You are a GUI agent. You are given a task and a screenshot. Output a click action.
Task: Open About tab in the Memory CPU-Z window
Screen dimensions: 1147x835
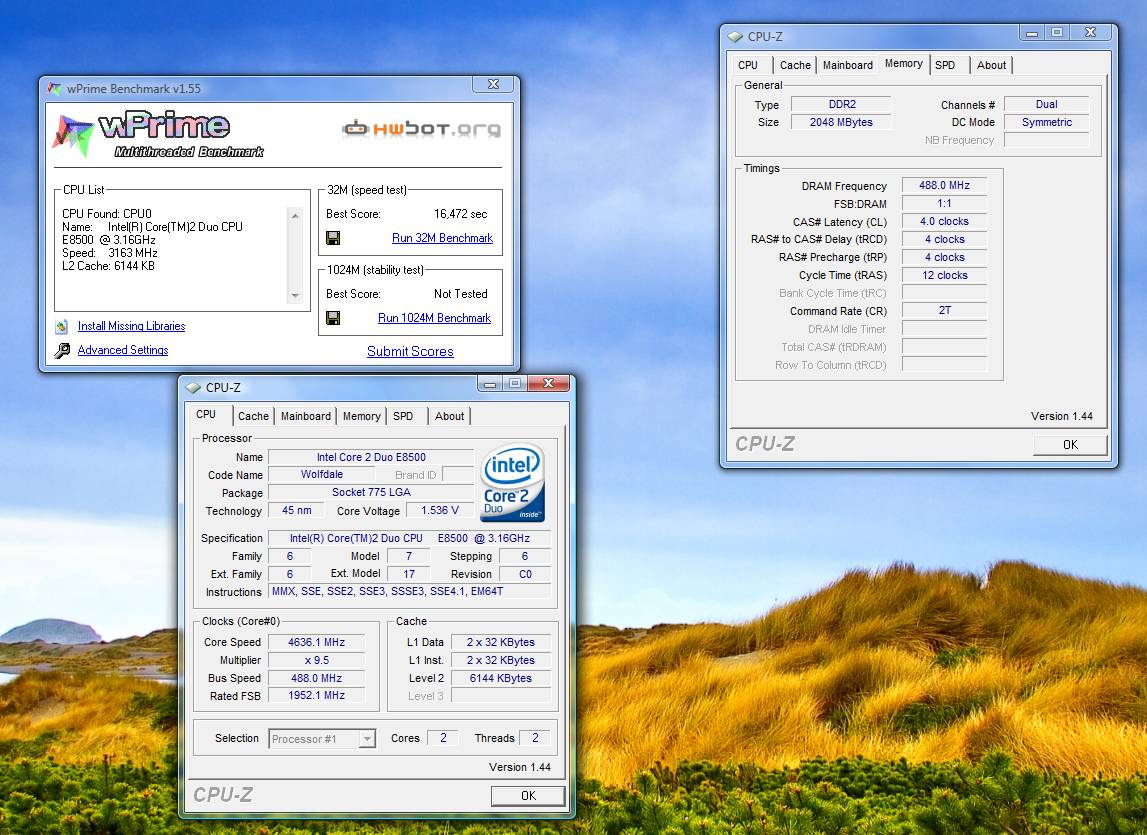click(991, 64)
